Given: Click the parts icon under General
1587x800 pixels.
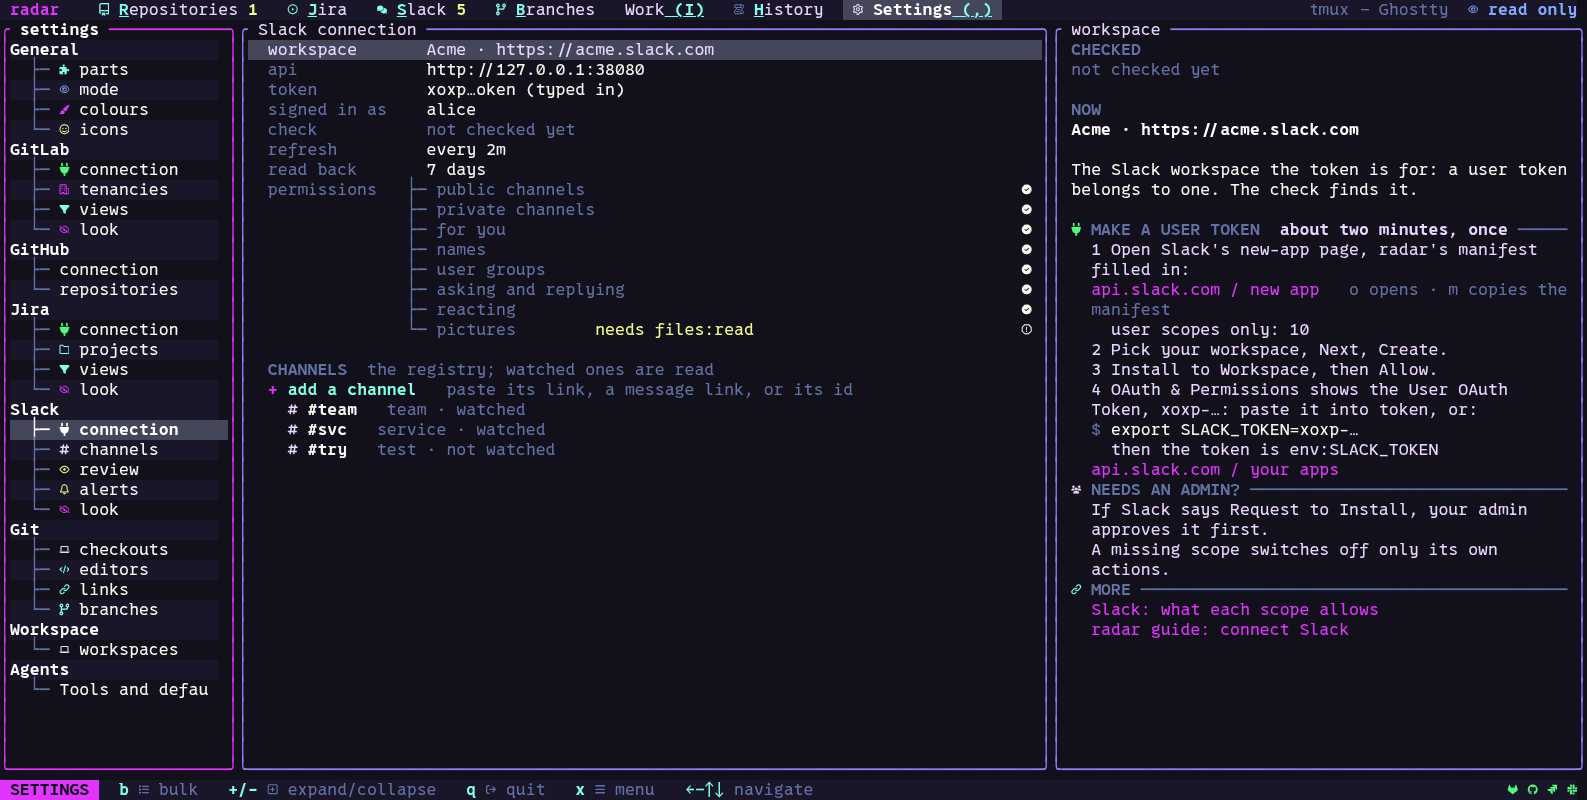Looking at the screenshot, I should tap(64, 70).
